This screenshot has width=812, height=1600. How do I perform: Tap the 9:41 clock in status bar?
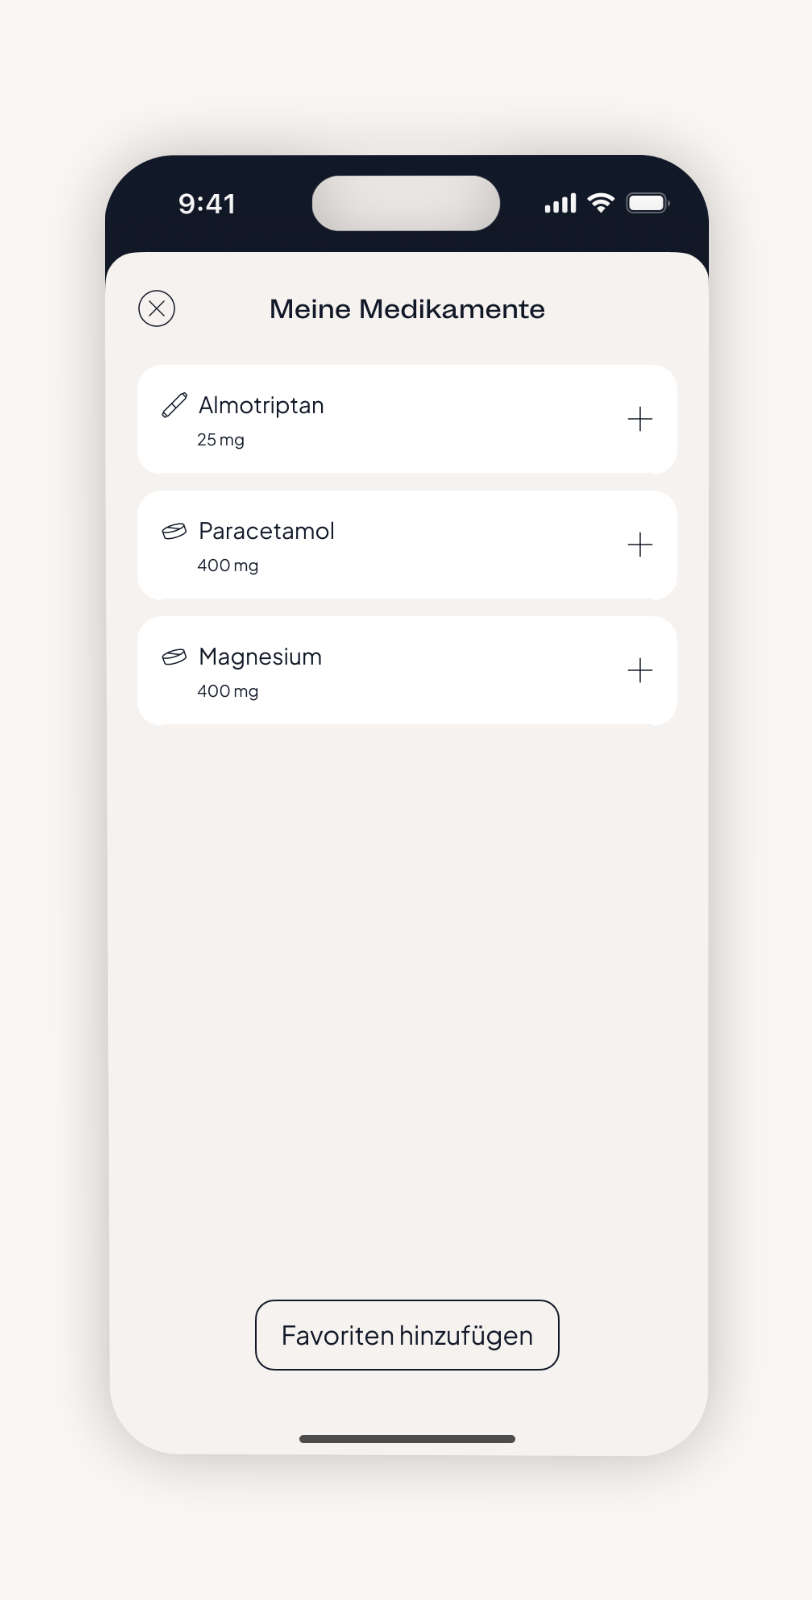(207, 204)
